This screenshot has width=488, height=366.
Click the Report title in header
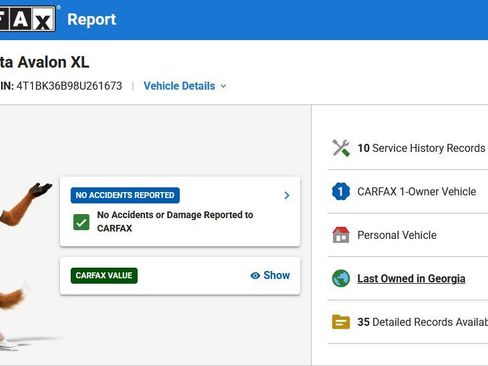[x=92, y=19]
